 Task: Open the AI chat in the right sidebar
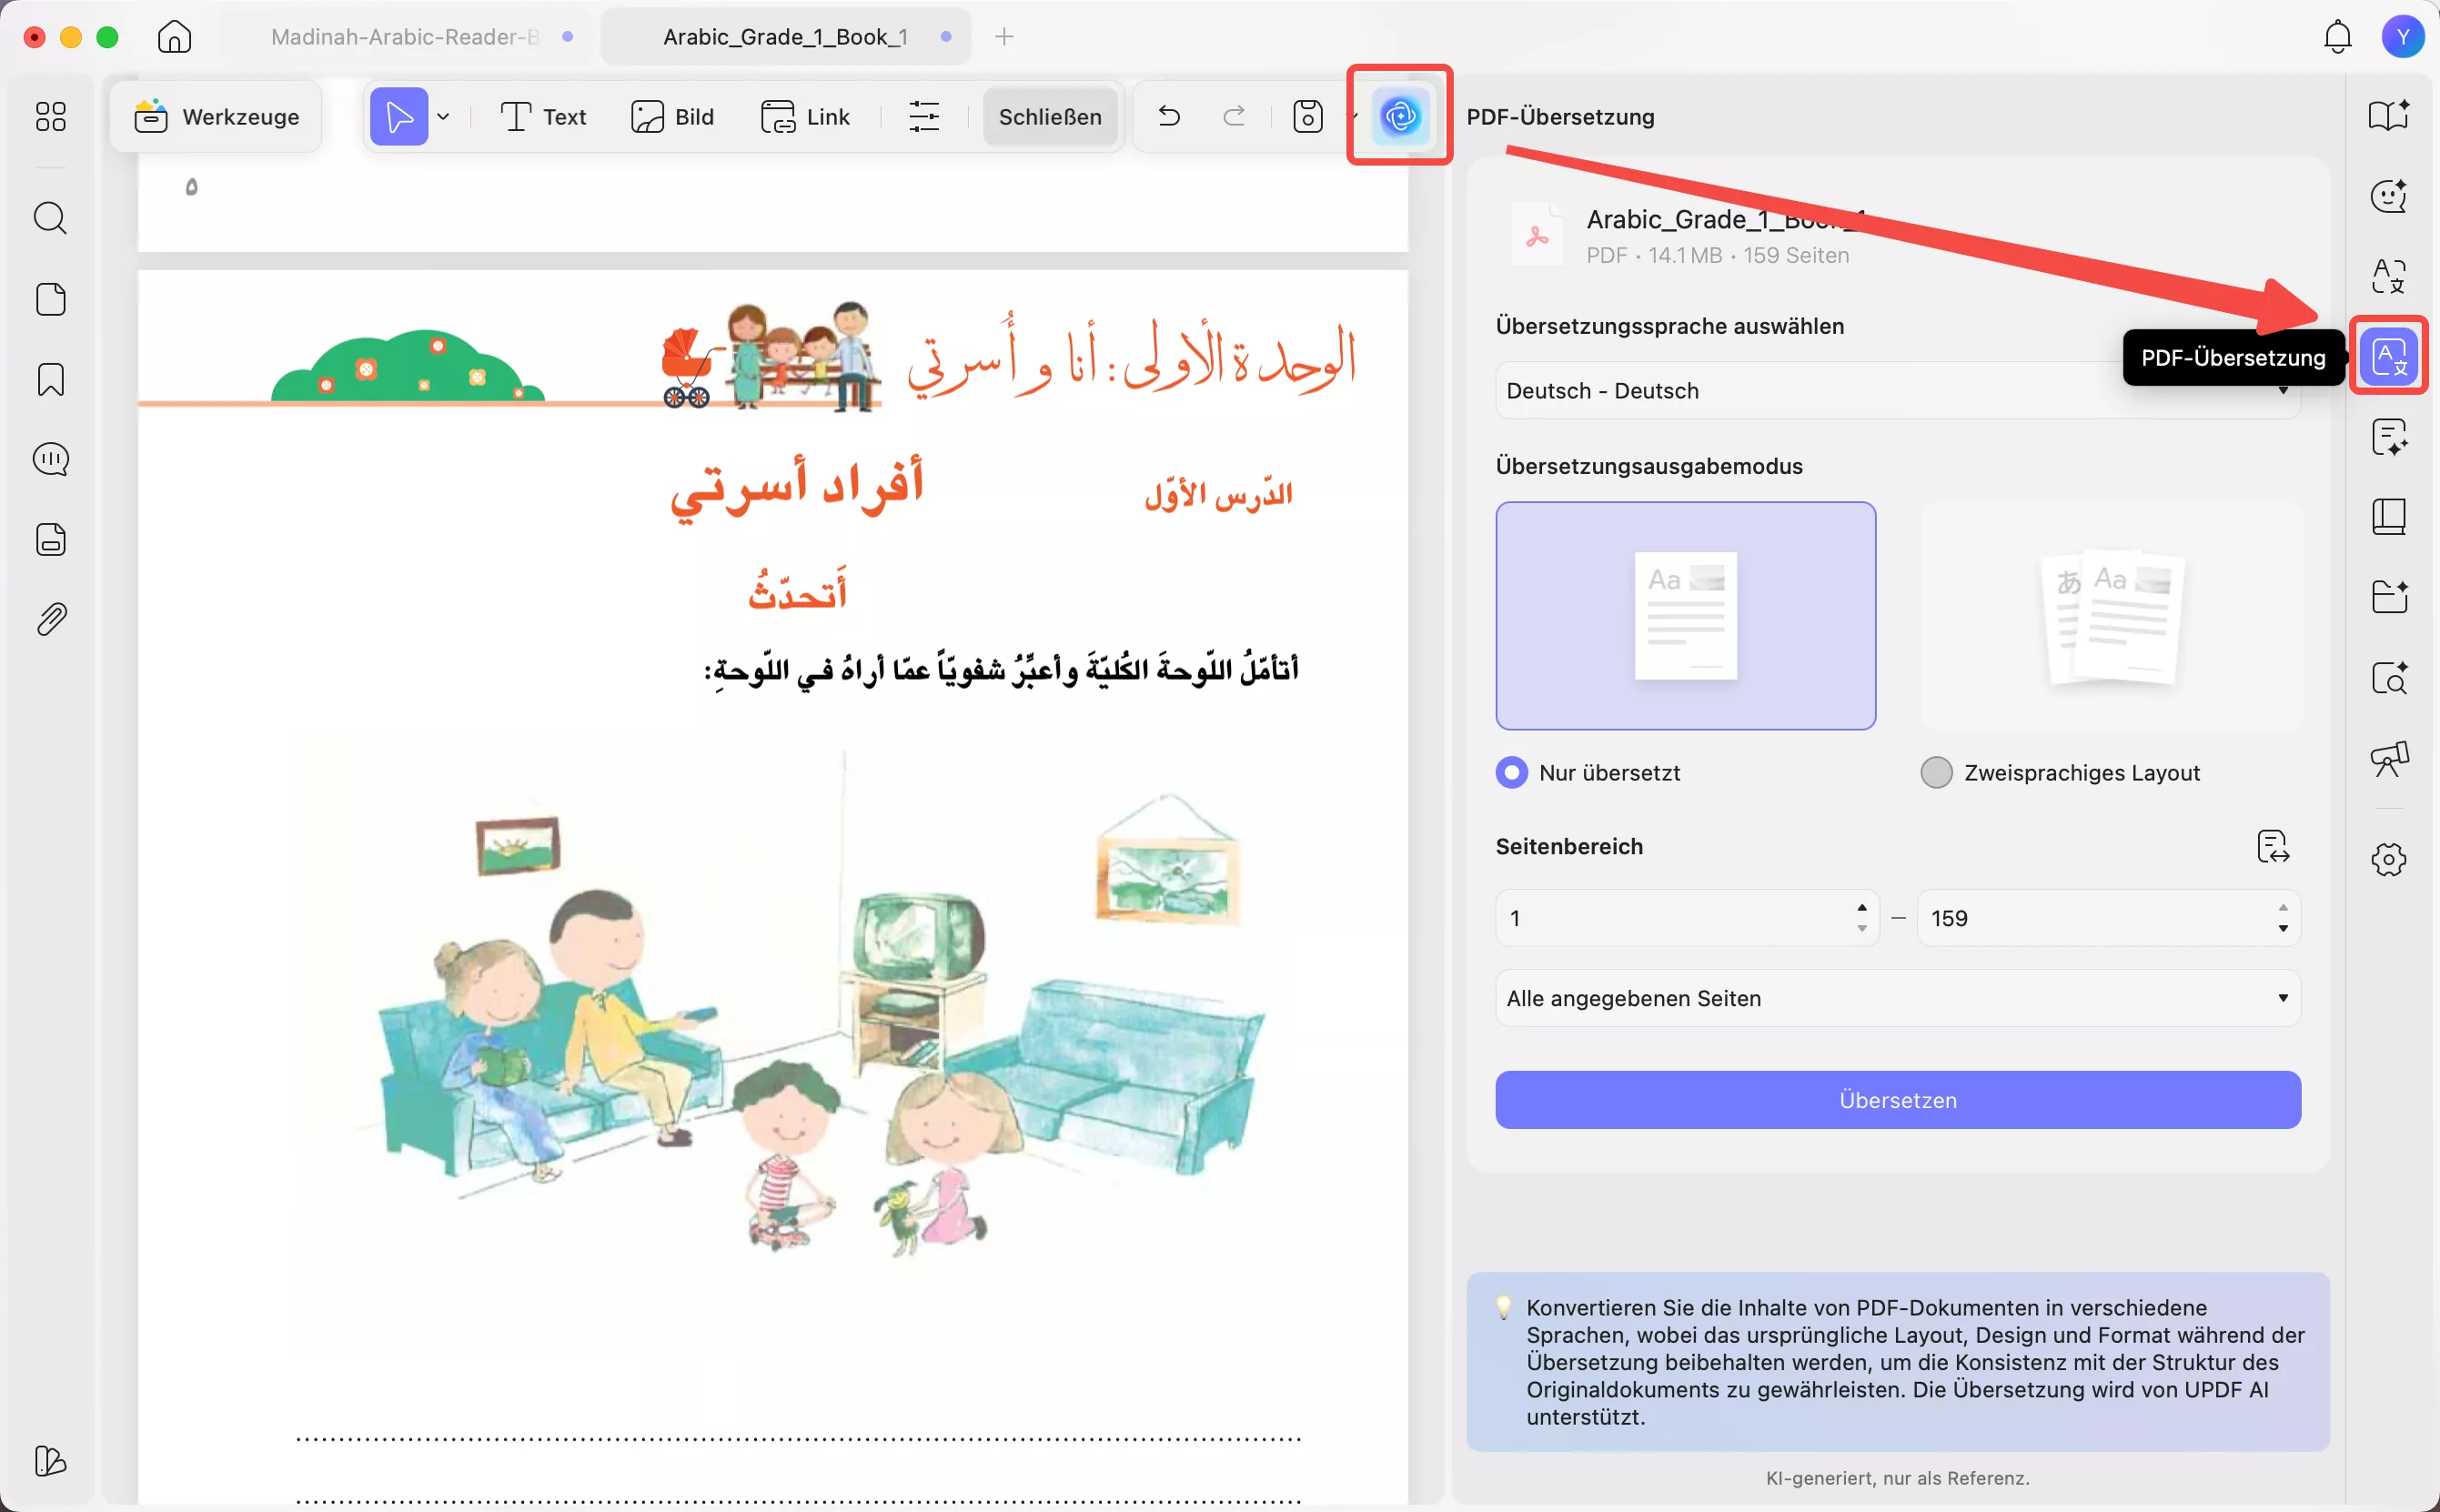2390,196
